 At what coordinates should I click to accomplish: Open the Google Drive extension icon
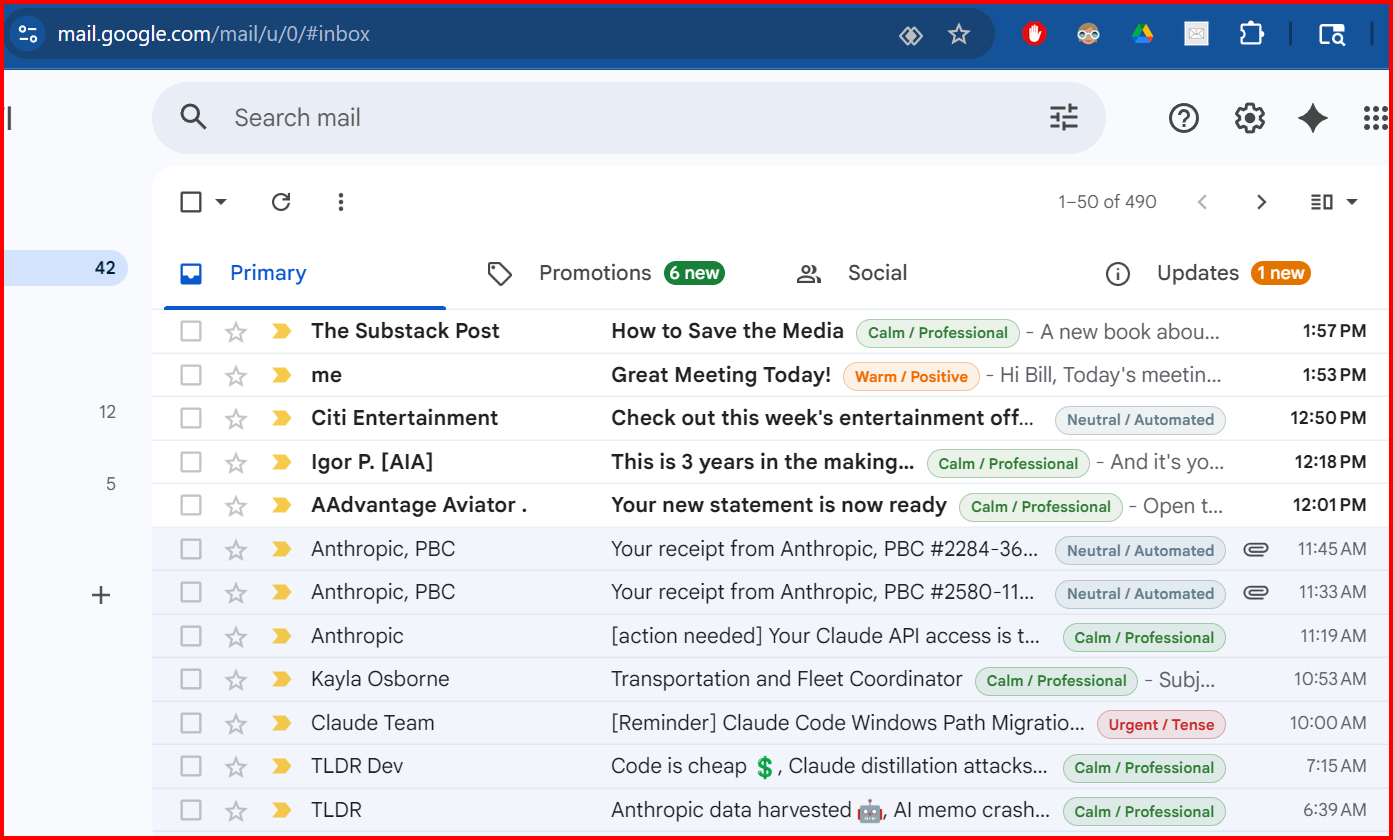[1142, 34]
